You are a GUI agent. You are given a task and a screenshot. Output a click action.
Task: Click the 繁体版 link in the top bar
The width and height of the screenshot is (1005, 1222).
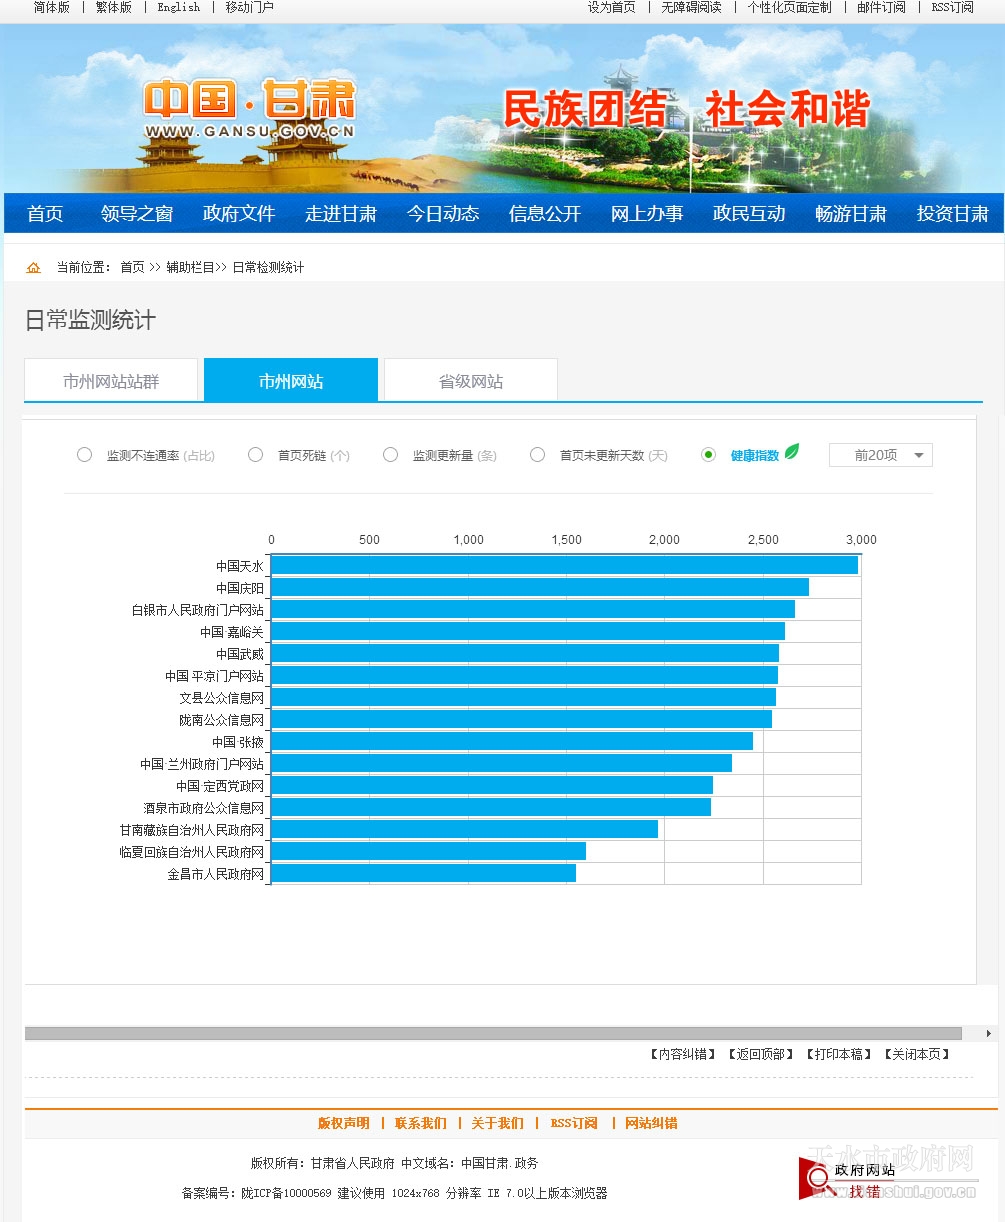pyautogui.click(x=114, y=7)
